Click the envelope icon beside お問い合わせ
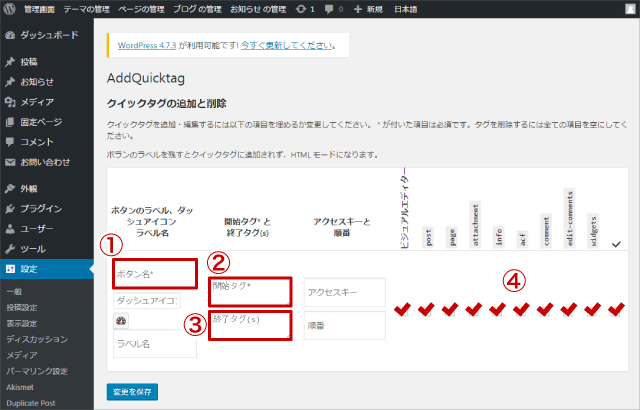This screenshot has width=640, height=410. point(10,162)
